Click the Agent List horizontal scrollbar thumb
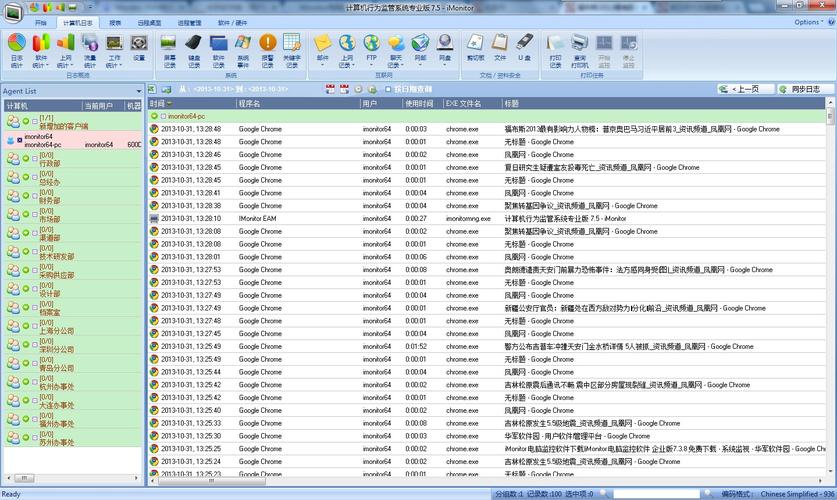 pyautogui.click(x=24, y=478)
